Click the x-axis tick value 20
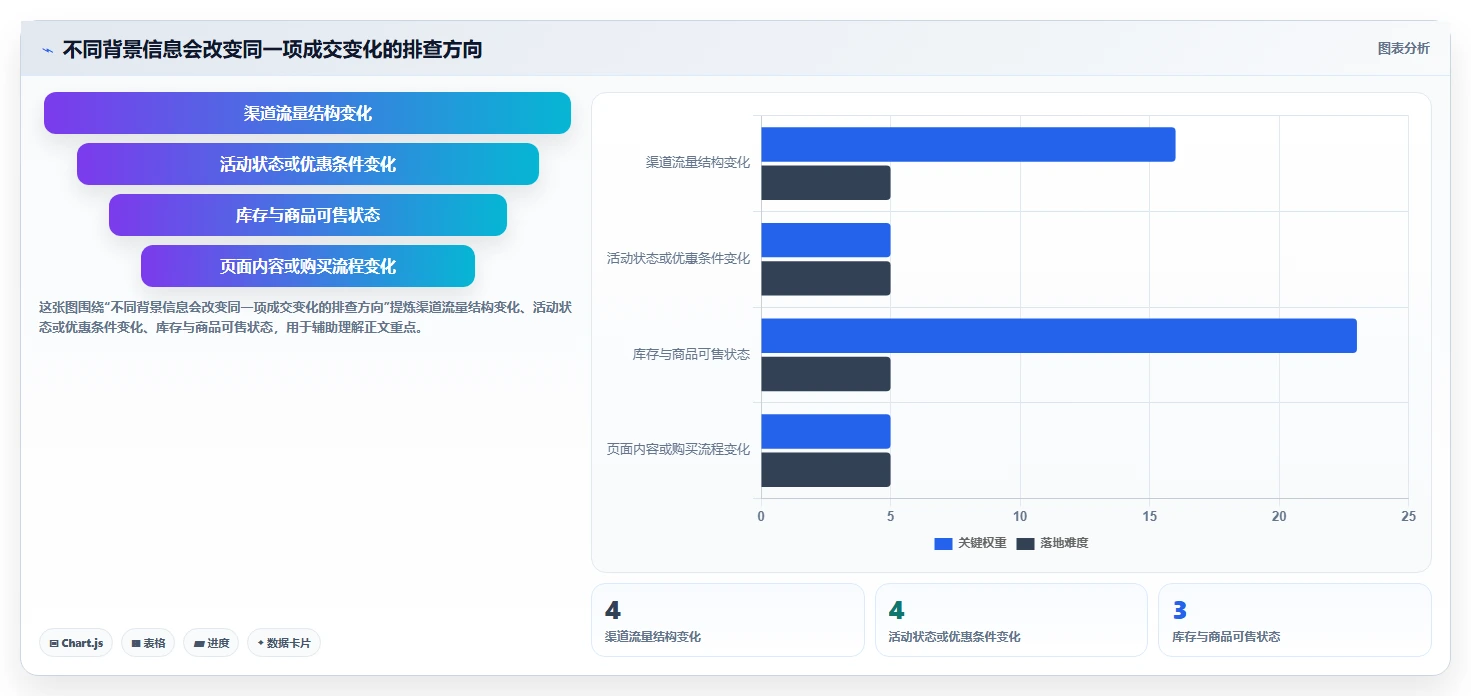 coord(1279,516)
